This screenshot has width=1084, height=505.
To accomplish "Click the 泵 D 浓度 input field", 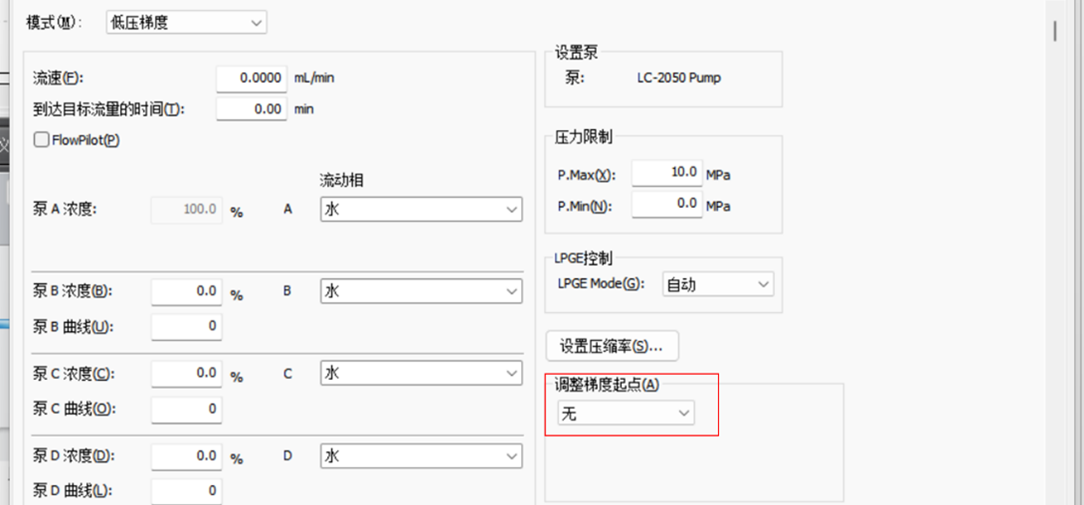I will pos(186,456).
